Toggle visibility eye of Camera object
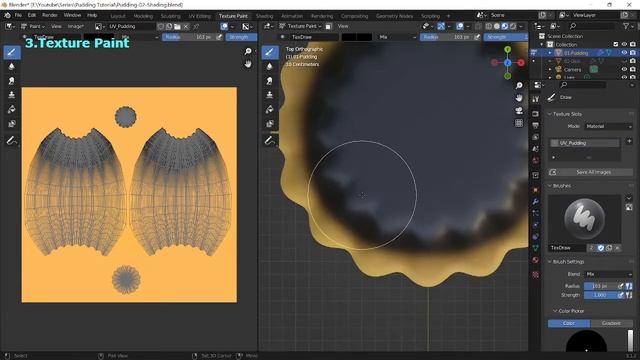Image resolution: width=640 pixels, height=360 pixels. 624,69
